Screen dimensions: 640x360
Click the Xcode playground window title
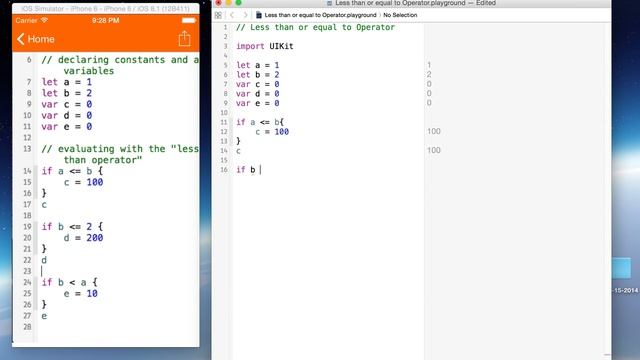pyautogui.click(x=416, y=3)
